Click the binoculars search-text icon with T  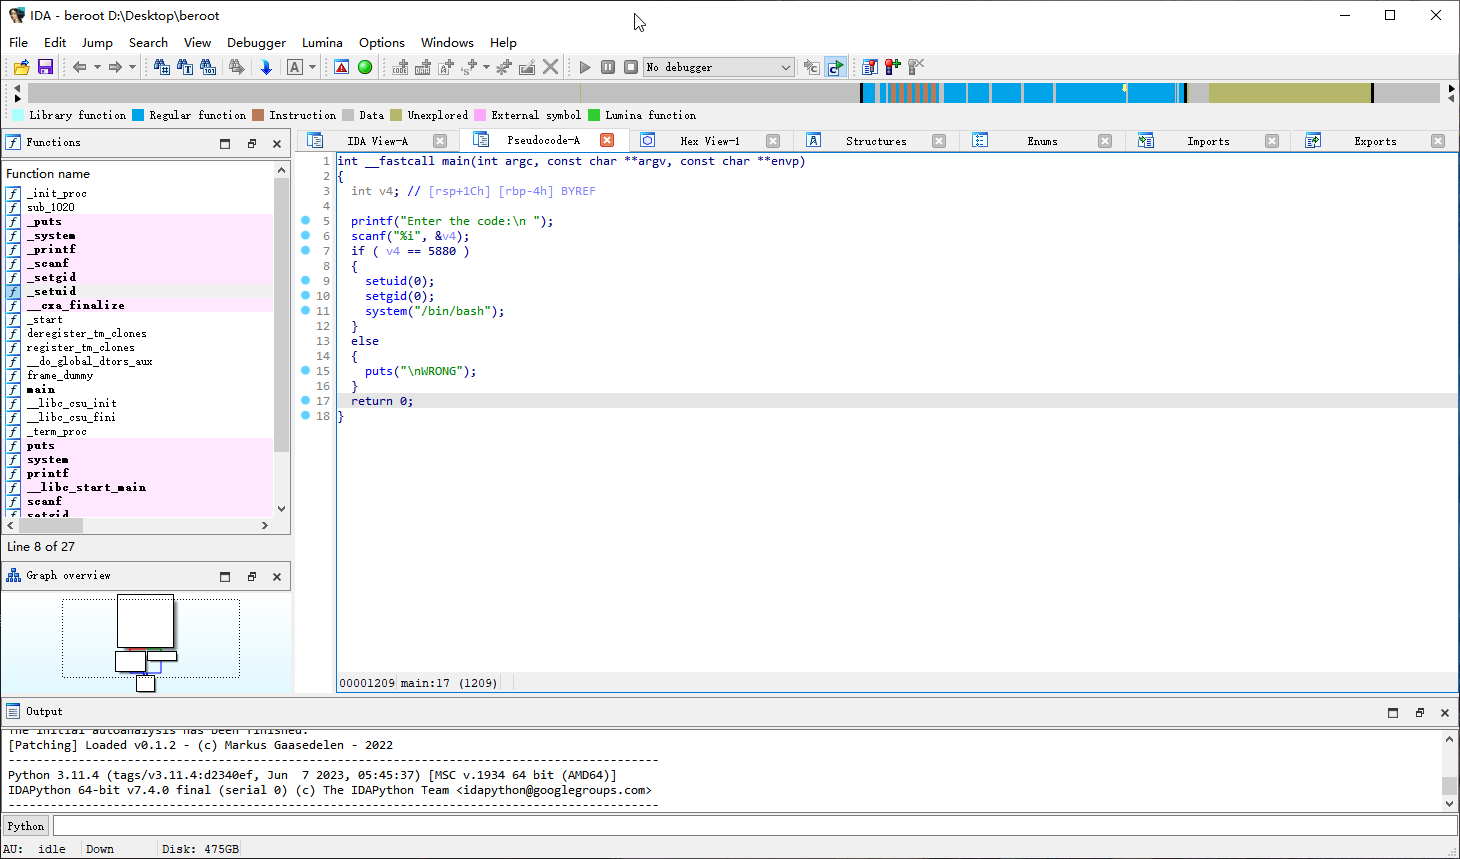tap(185, 67)
